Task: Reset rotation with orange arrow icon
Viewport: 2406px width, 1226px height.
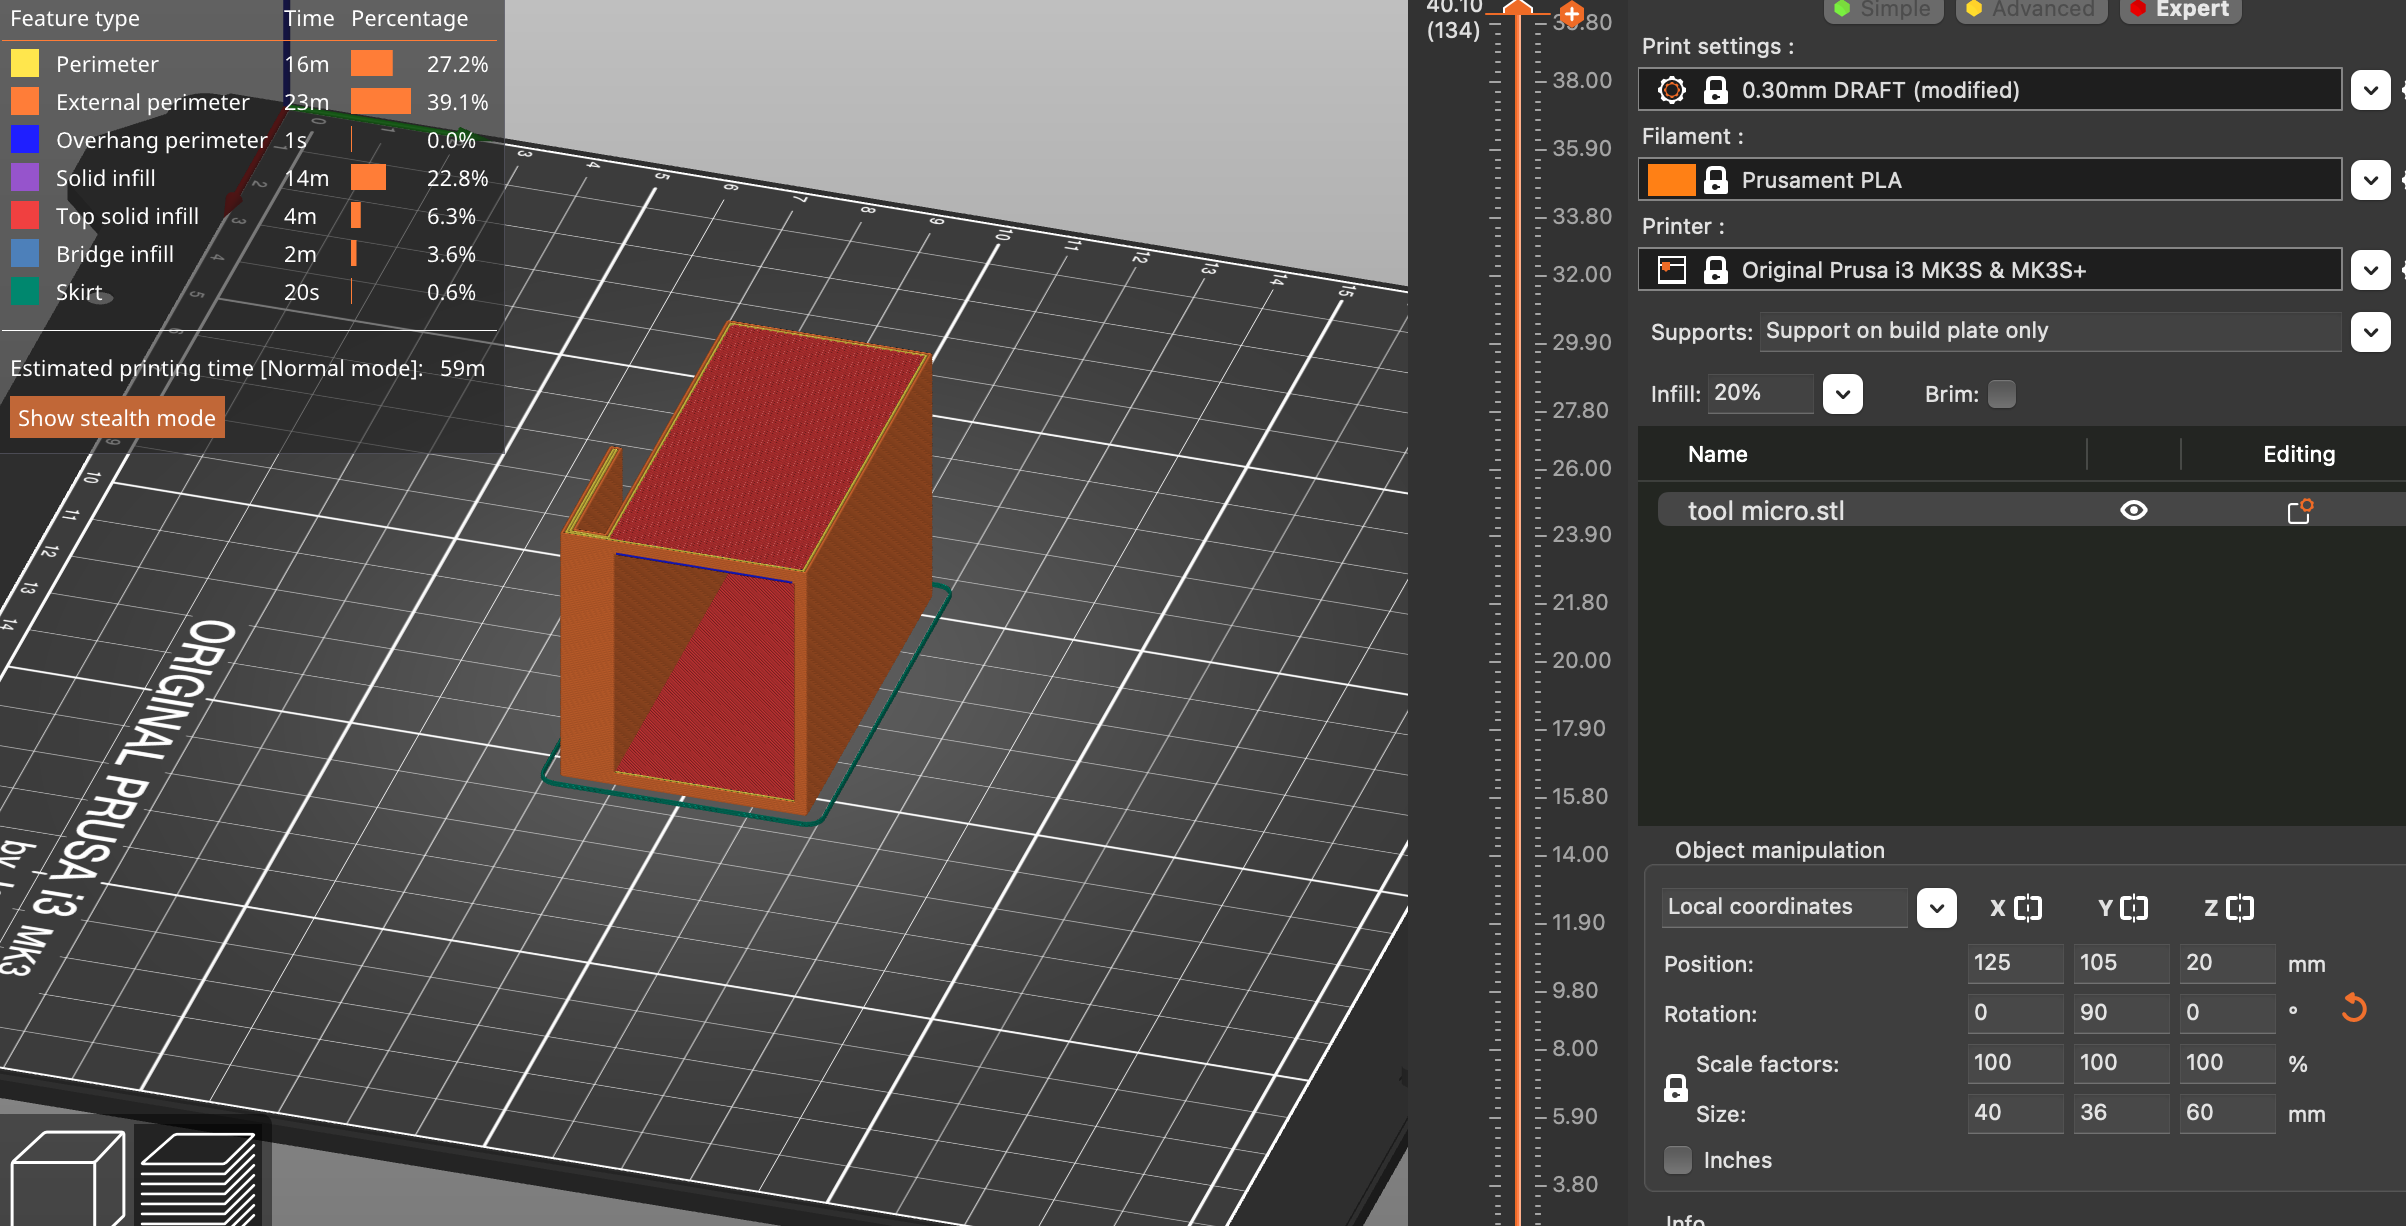Action: pos(2354,1008)
